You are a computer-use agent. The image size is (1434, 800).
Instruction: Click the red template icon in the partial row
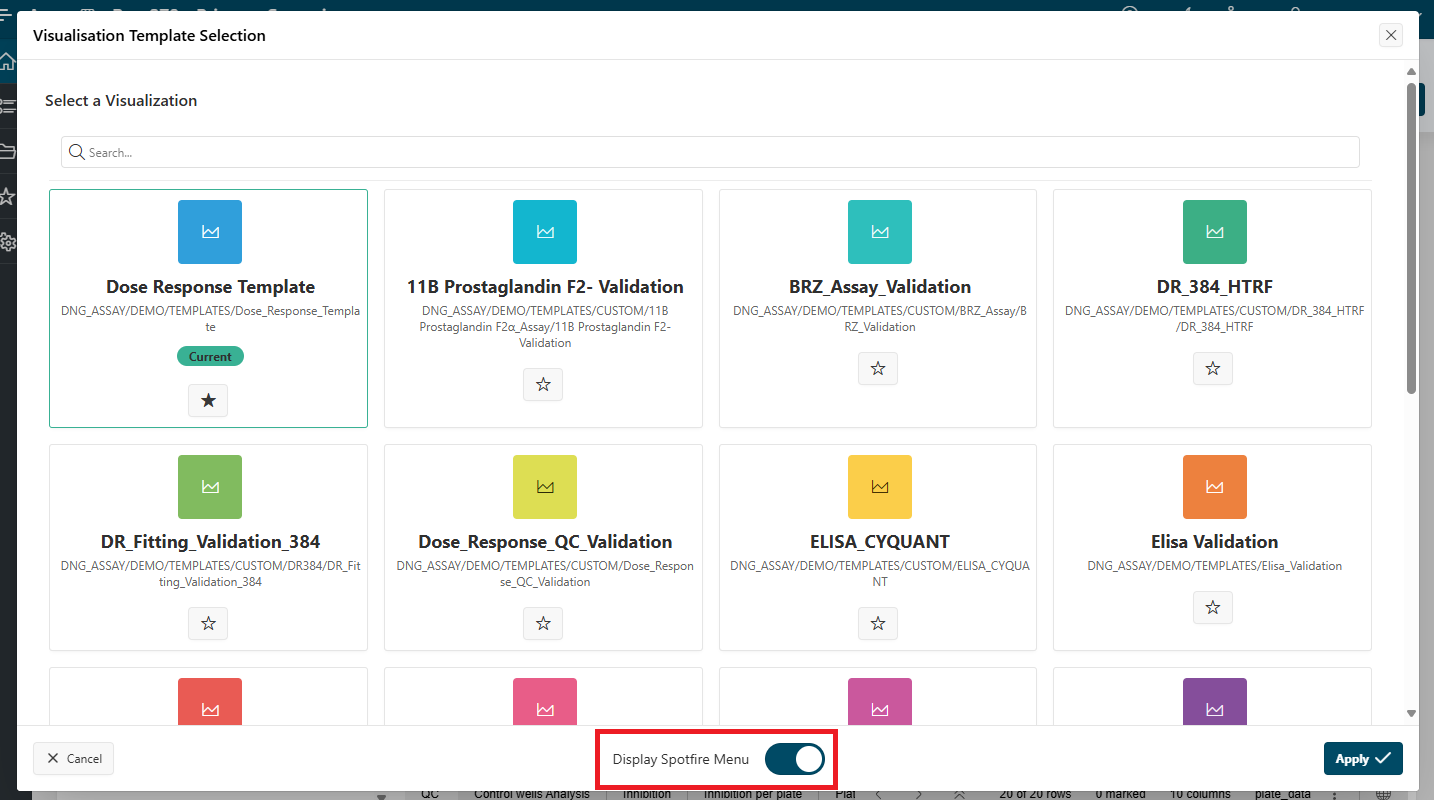point(210,702)
